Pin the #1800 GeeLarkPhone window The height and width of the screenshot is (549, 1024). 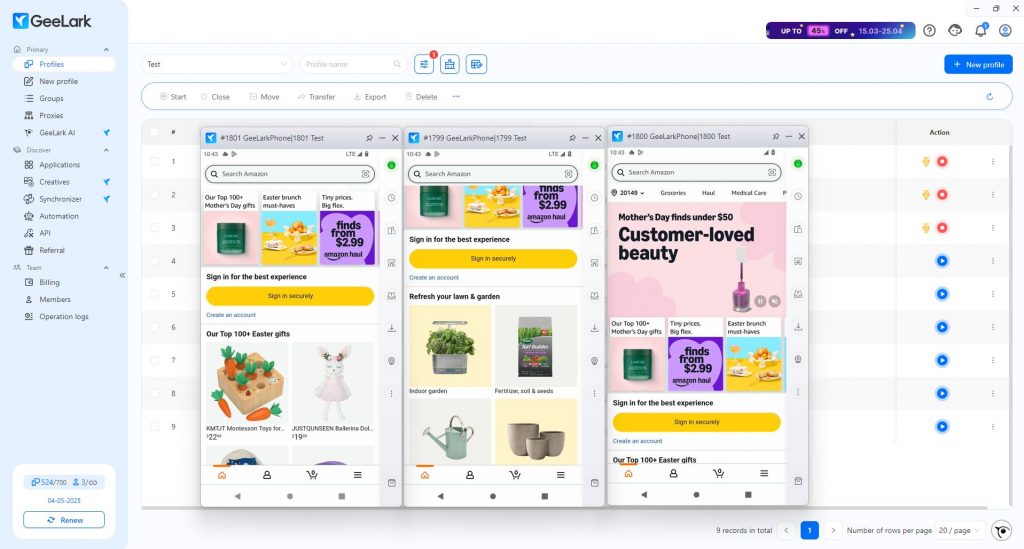pyautogui.click(x=776, y=136)
